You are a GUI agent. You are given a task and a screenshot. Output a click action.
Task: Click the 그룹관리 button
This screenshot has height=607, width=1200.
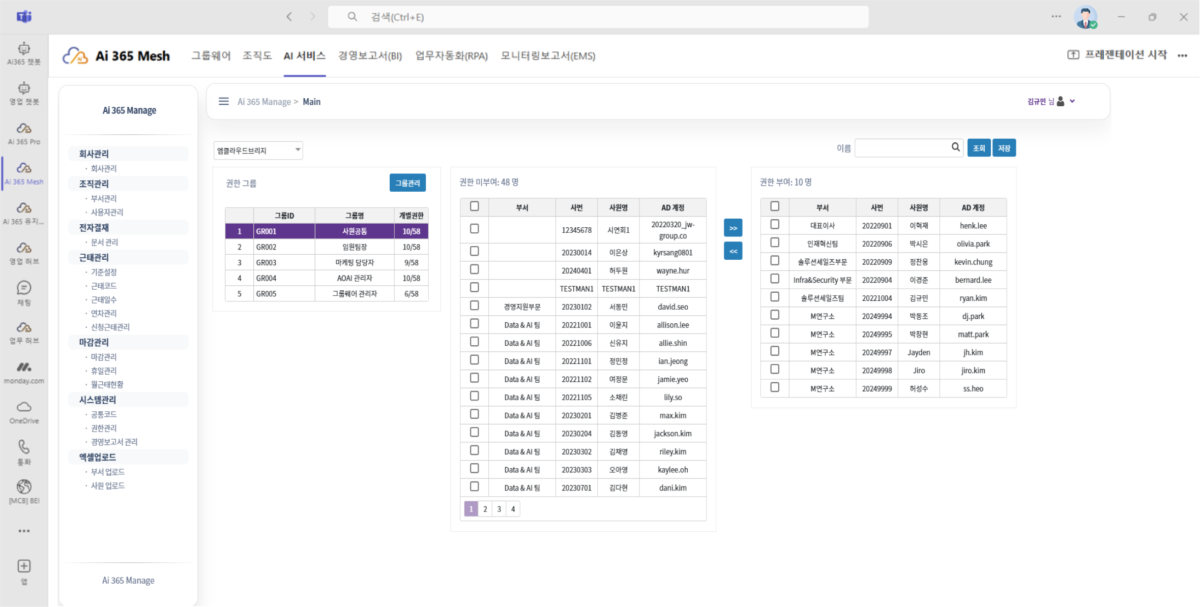408,183
